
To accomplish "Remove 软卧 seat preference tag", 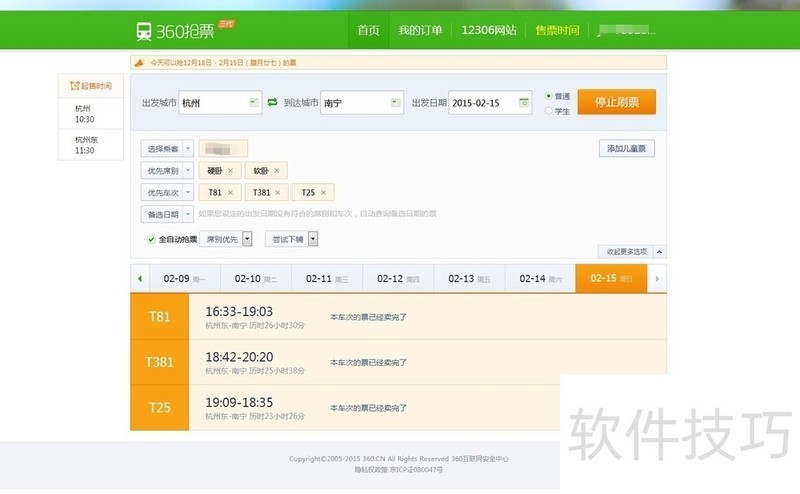I will (x=277, y=171).
